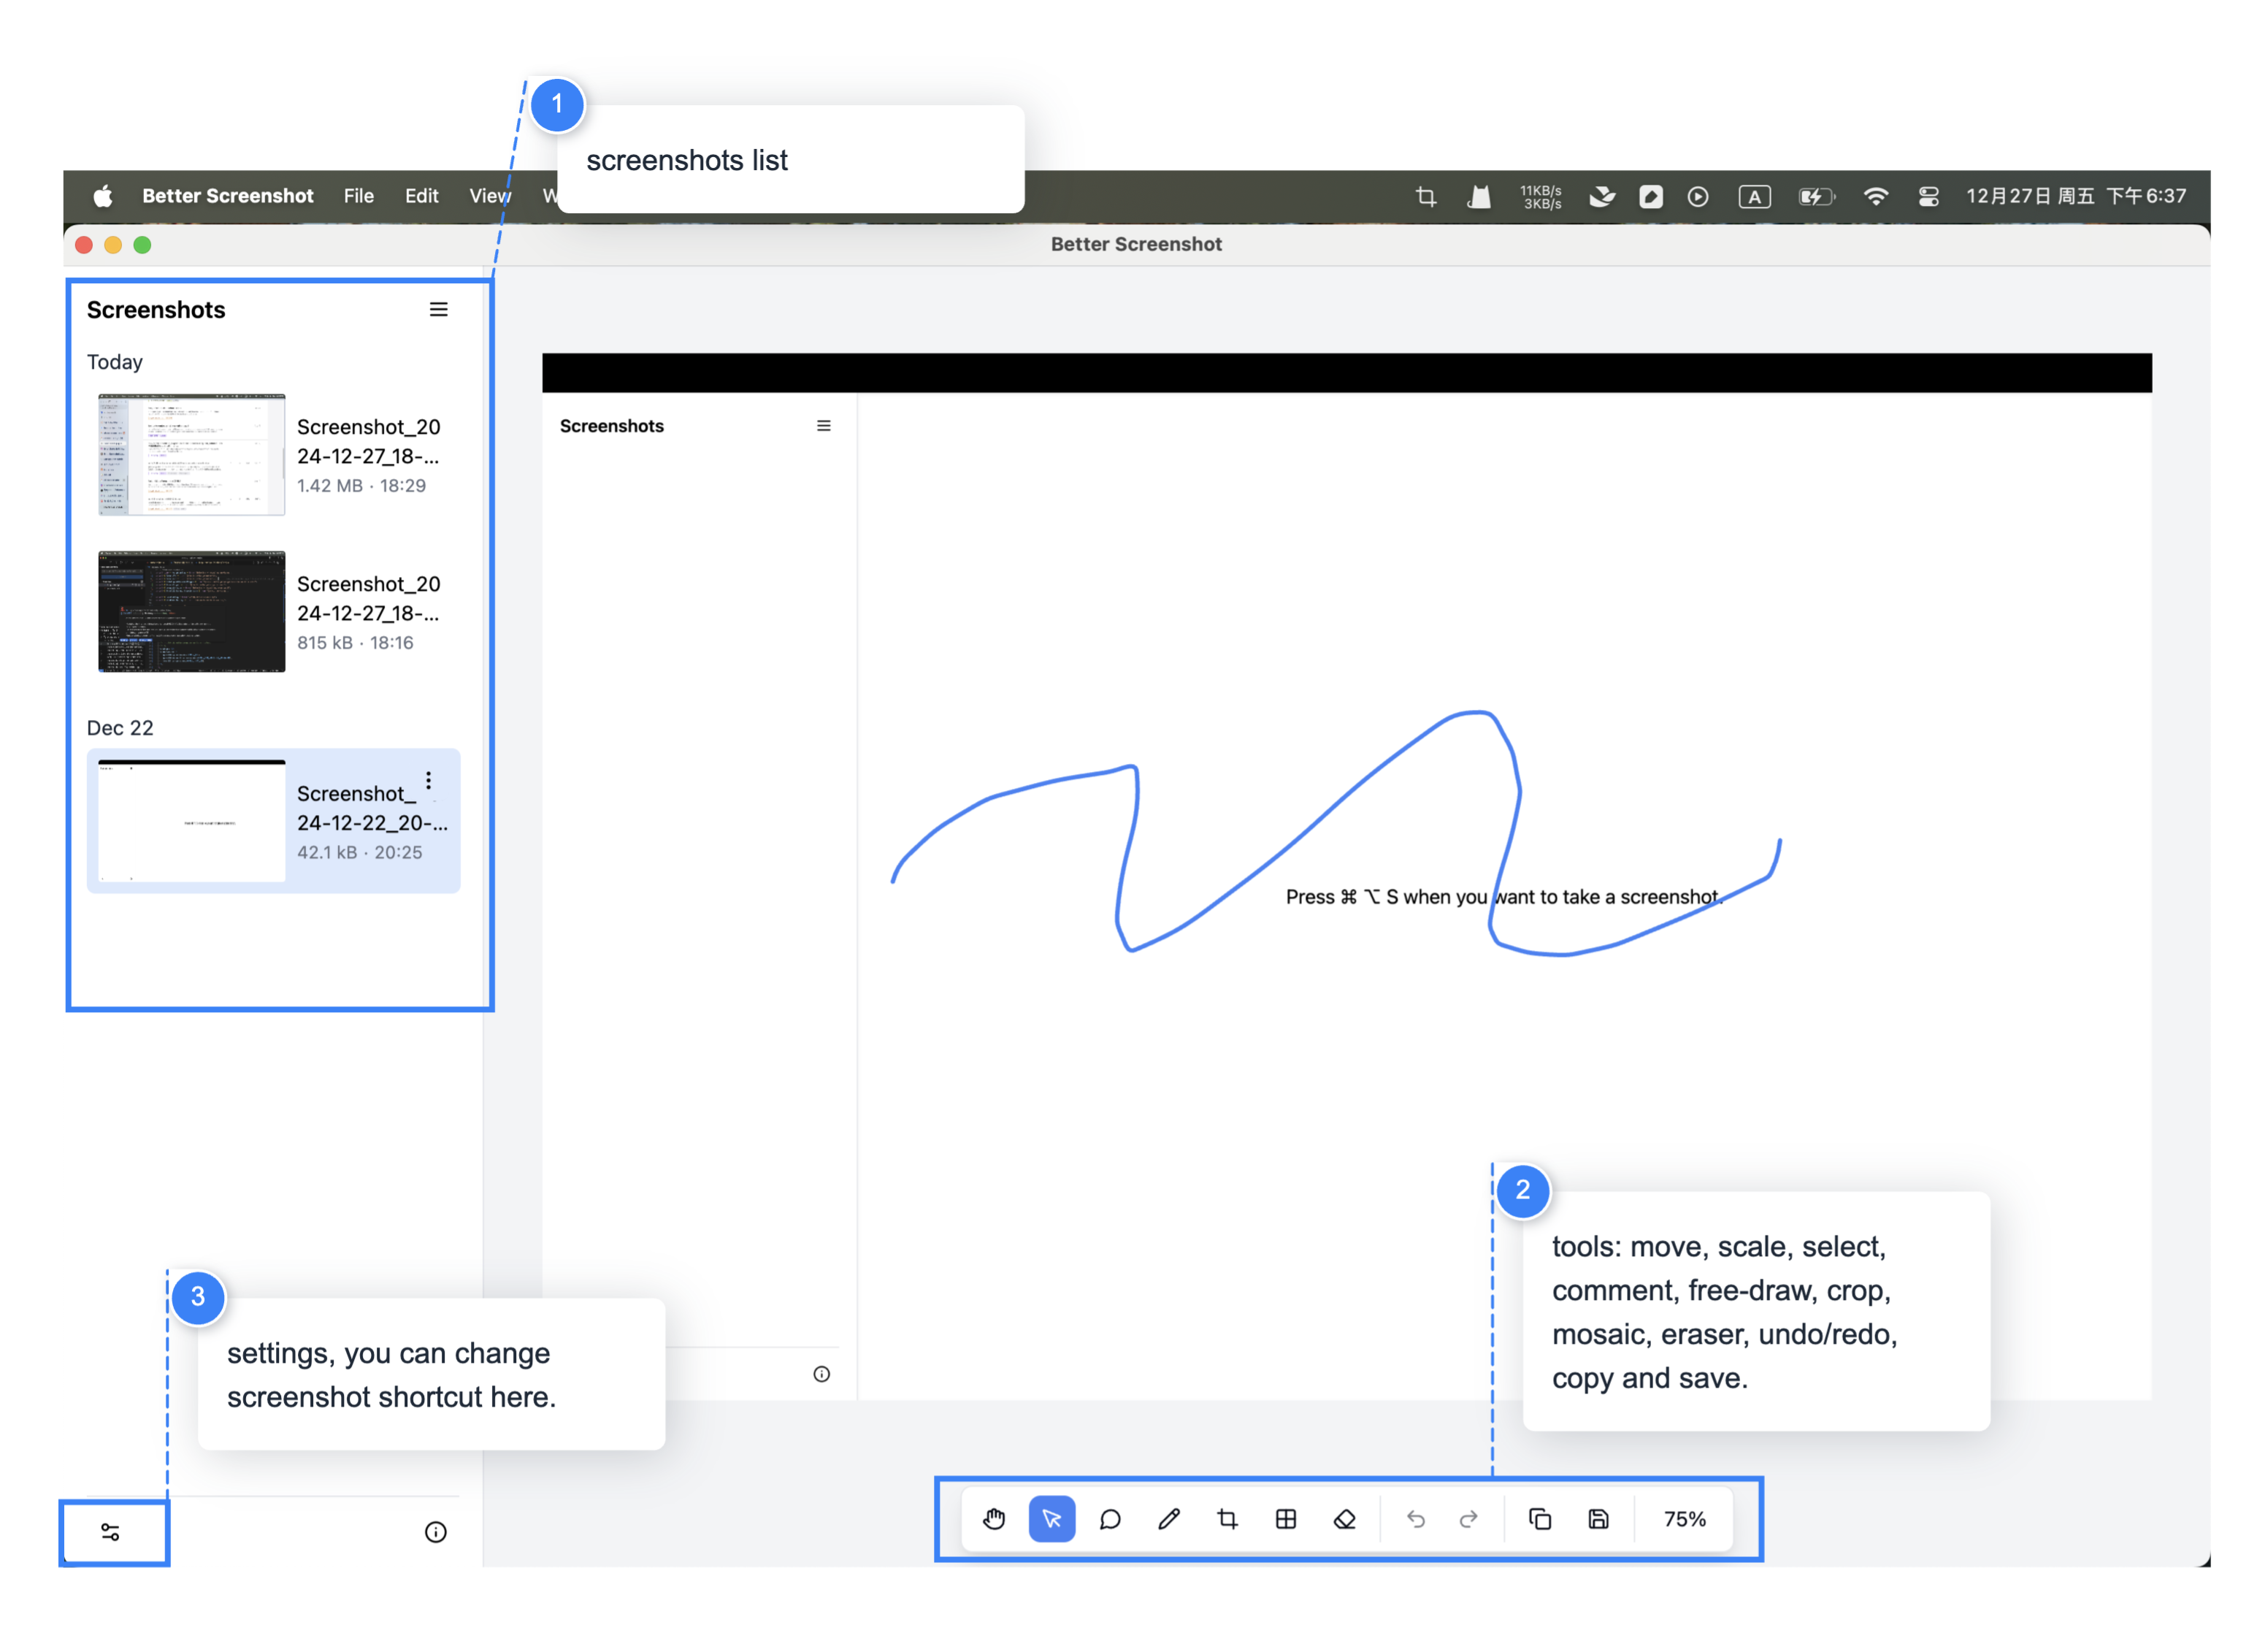Image resolution: width=2268 pixels, height=1625 pixels.
Task: Click the 1.42 MB screenshot file name
Action: [x=368, y=441]
